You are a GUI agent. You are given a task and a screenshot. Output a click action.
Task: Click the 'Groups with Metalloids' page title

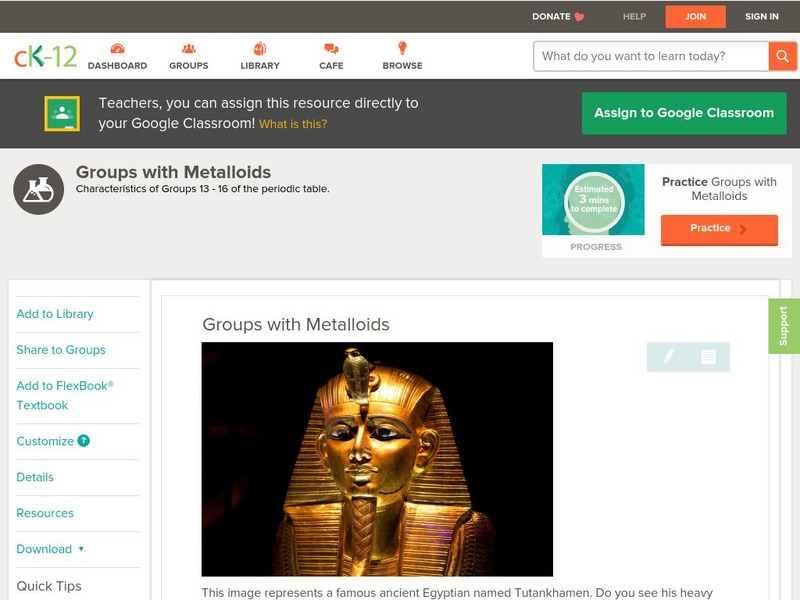click(173, 172)
